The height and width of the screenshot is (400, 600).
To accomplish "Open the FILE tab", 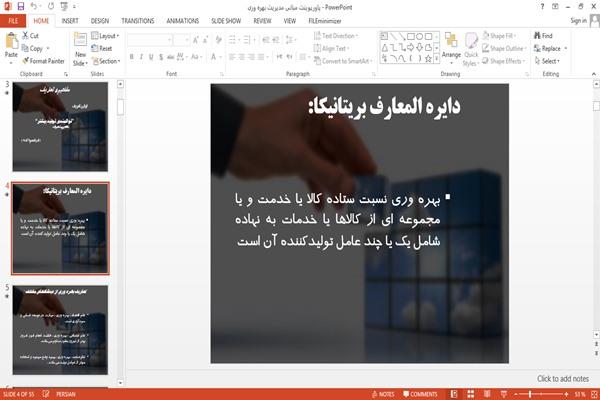I will tap(13, 21).
